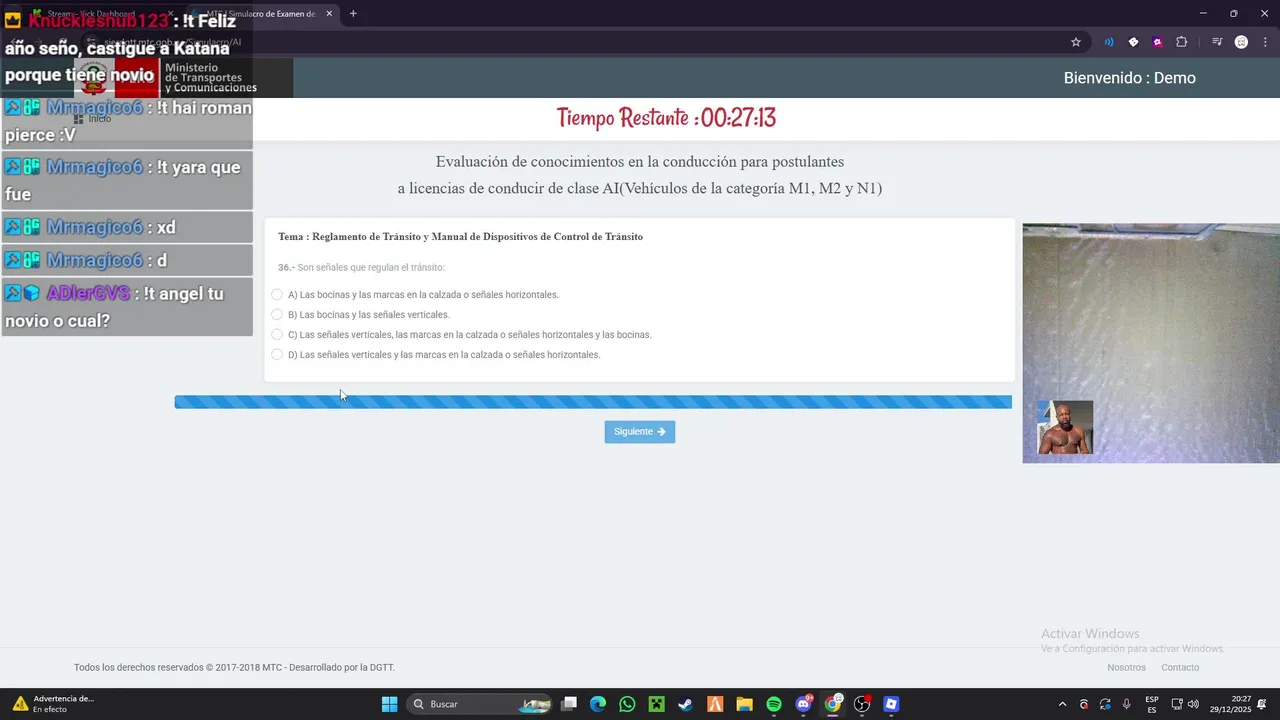This screenshot has height=720, width=1280.
Task: Show hidden system tray icons
Action: point(1062,704)
